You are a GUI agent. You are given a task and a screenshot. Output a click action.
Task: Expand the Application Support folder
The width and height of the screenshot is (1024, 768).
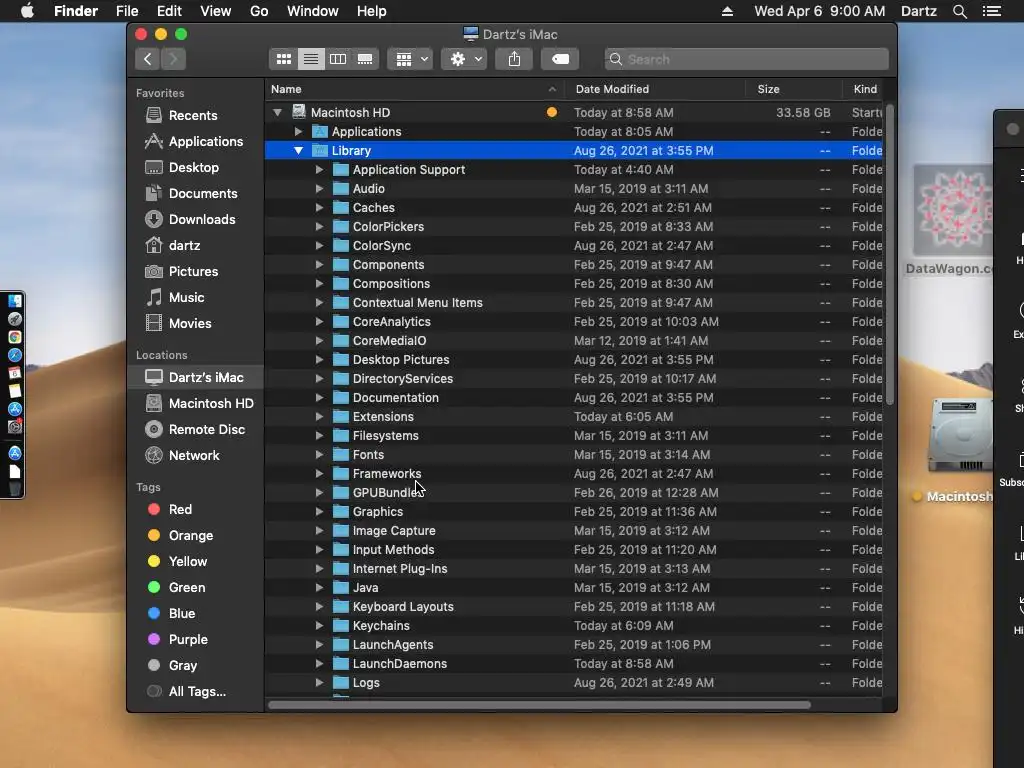[x=319, y=170]
